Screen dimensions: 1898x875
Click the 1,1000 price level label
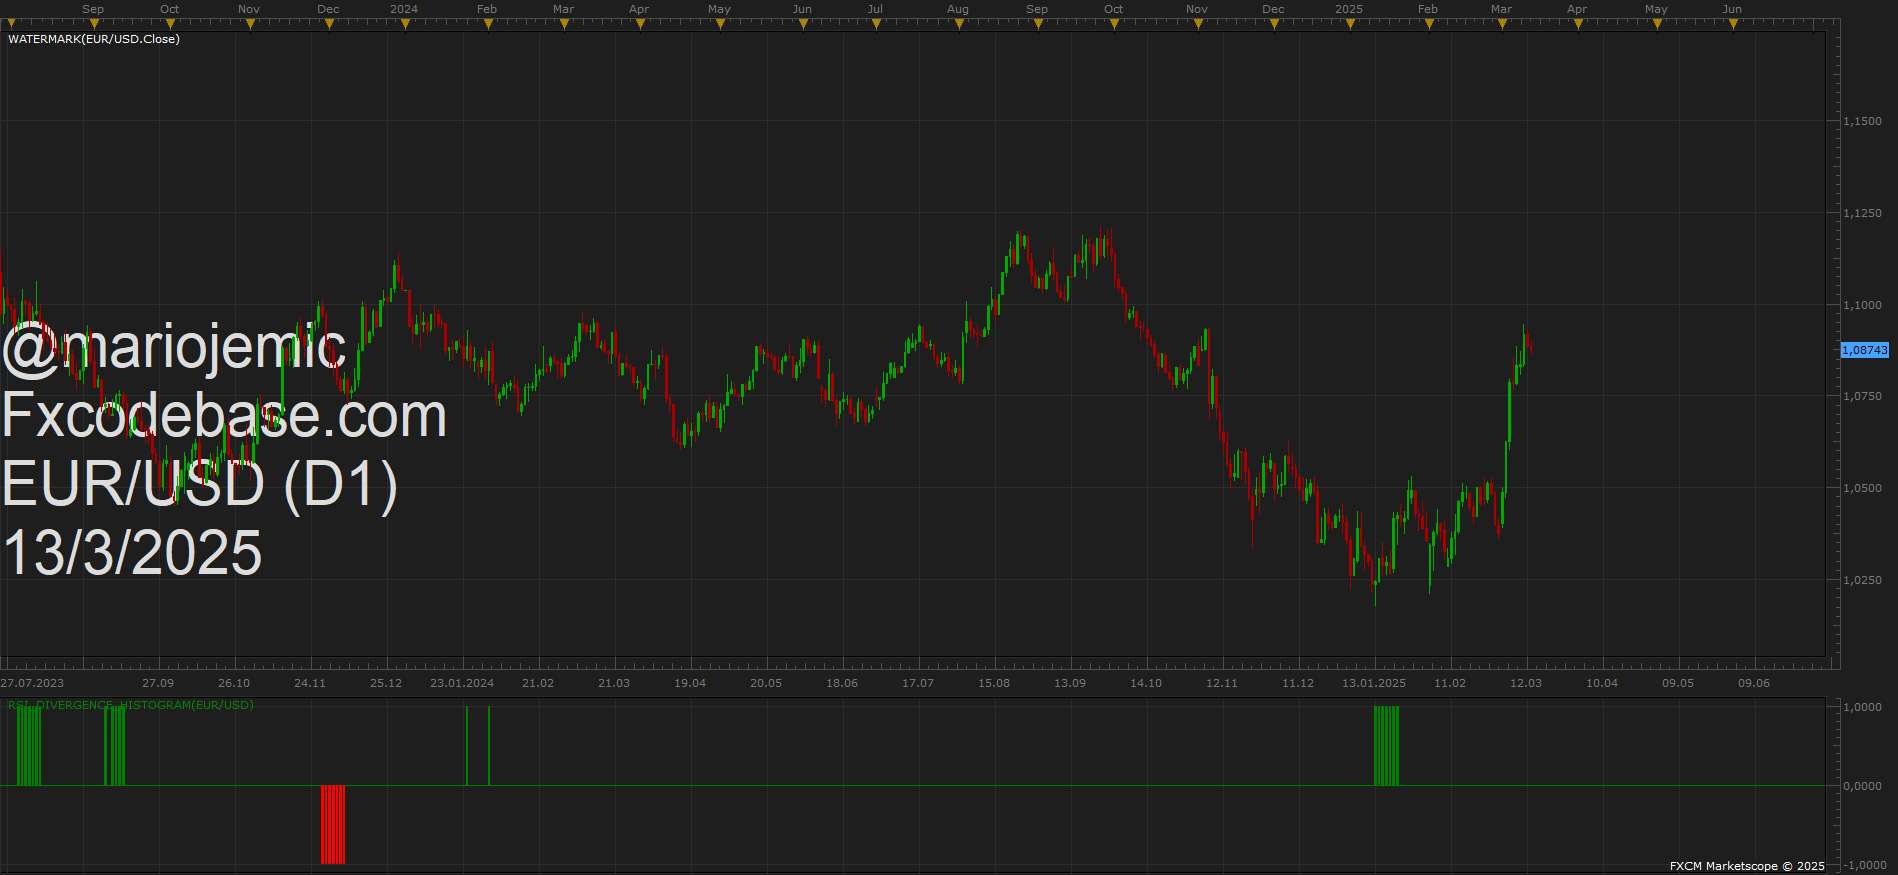[1862, 305]
